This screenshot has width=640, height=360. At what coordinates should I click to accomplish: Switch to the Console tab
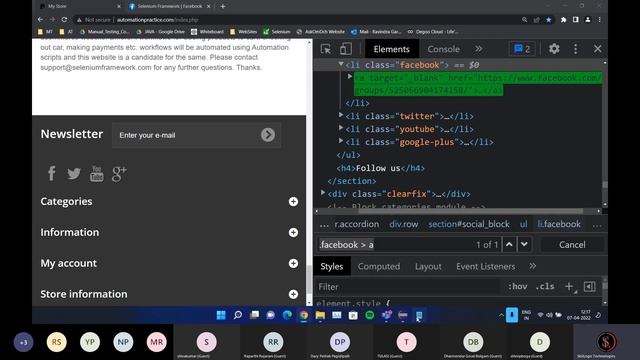pyautogui.click(x=443, y=49)
